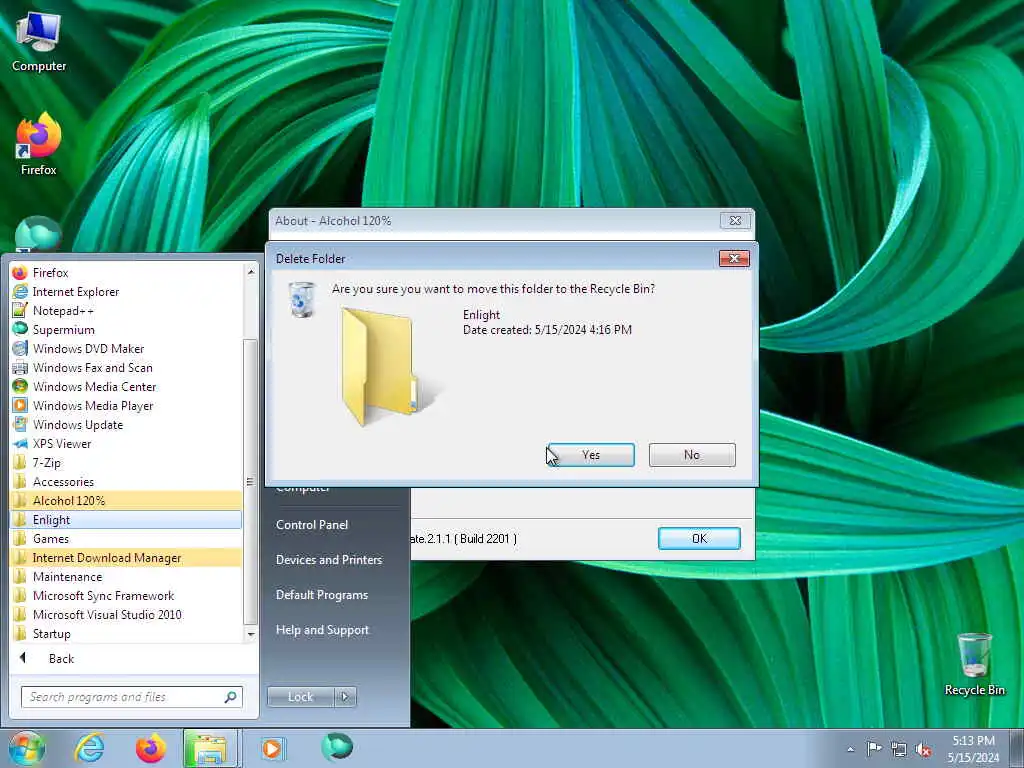Click the programs list scrollbar thumb
This screenshot has width=1024, height=768.
pyautogui.click(x=250, y=482)
